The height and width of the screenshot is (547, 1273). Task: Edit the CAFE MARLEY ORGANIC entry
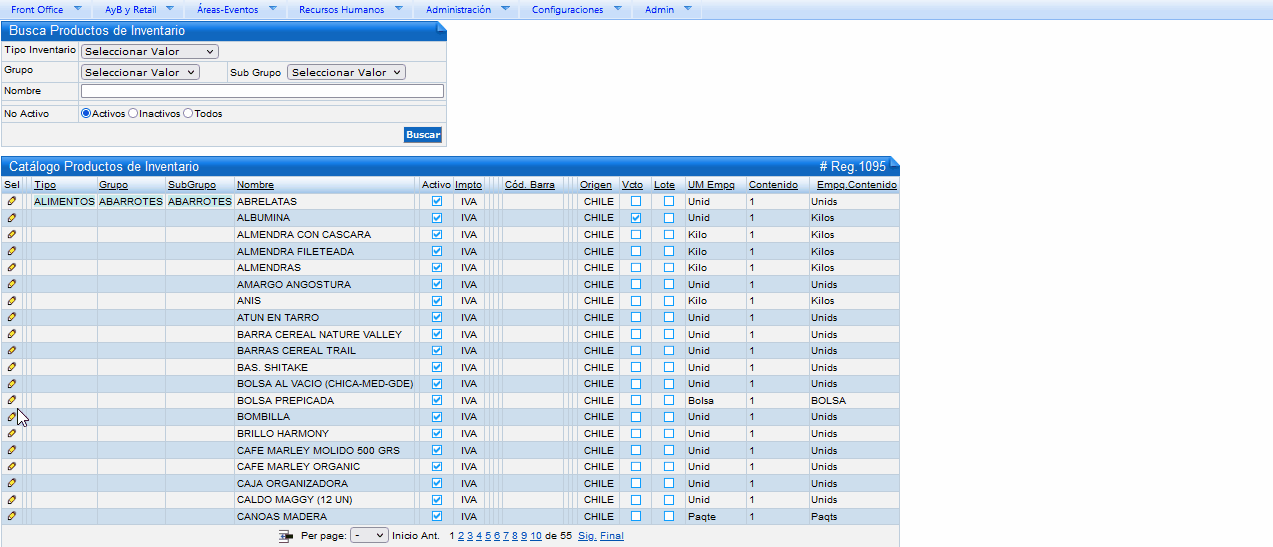(x=12, y=466)
